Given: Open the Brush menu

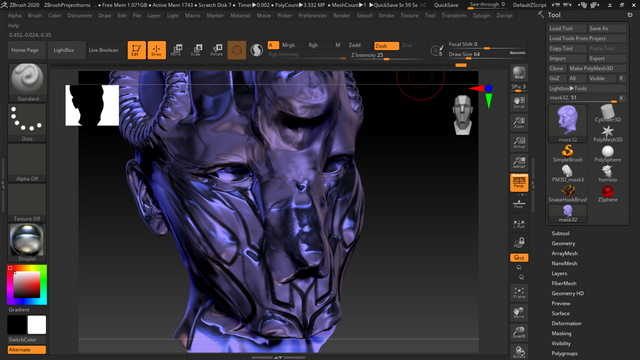Looking at the screenshot, I should pyautogui.click(x=35, y=16).
